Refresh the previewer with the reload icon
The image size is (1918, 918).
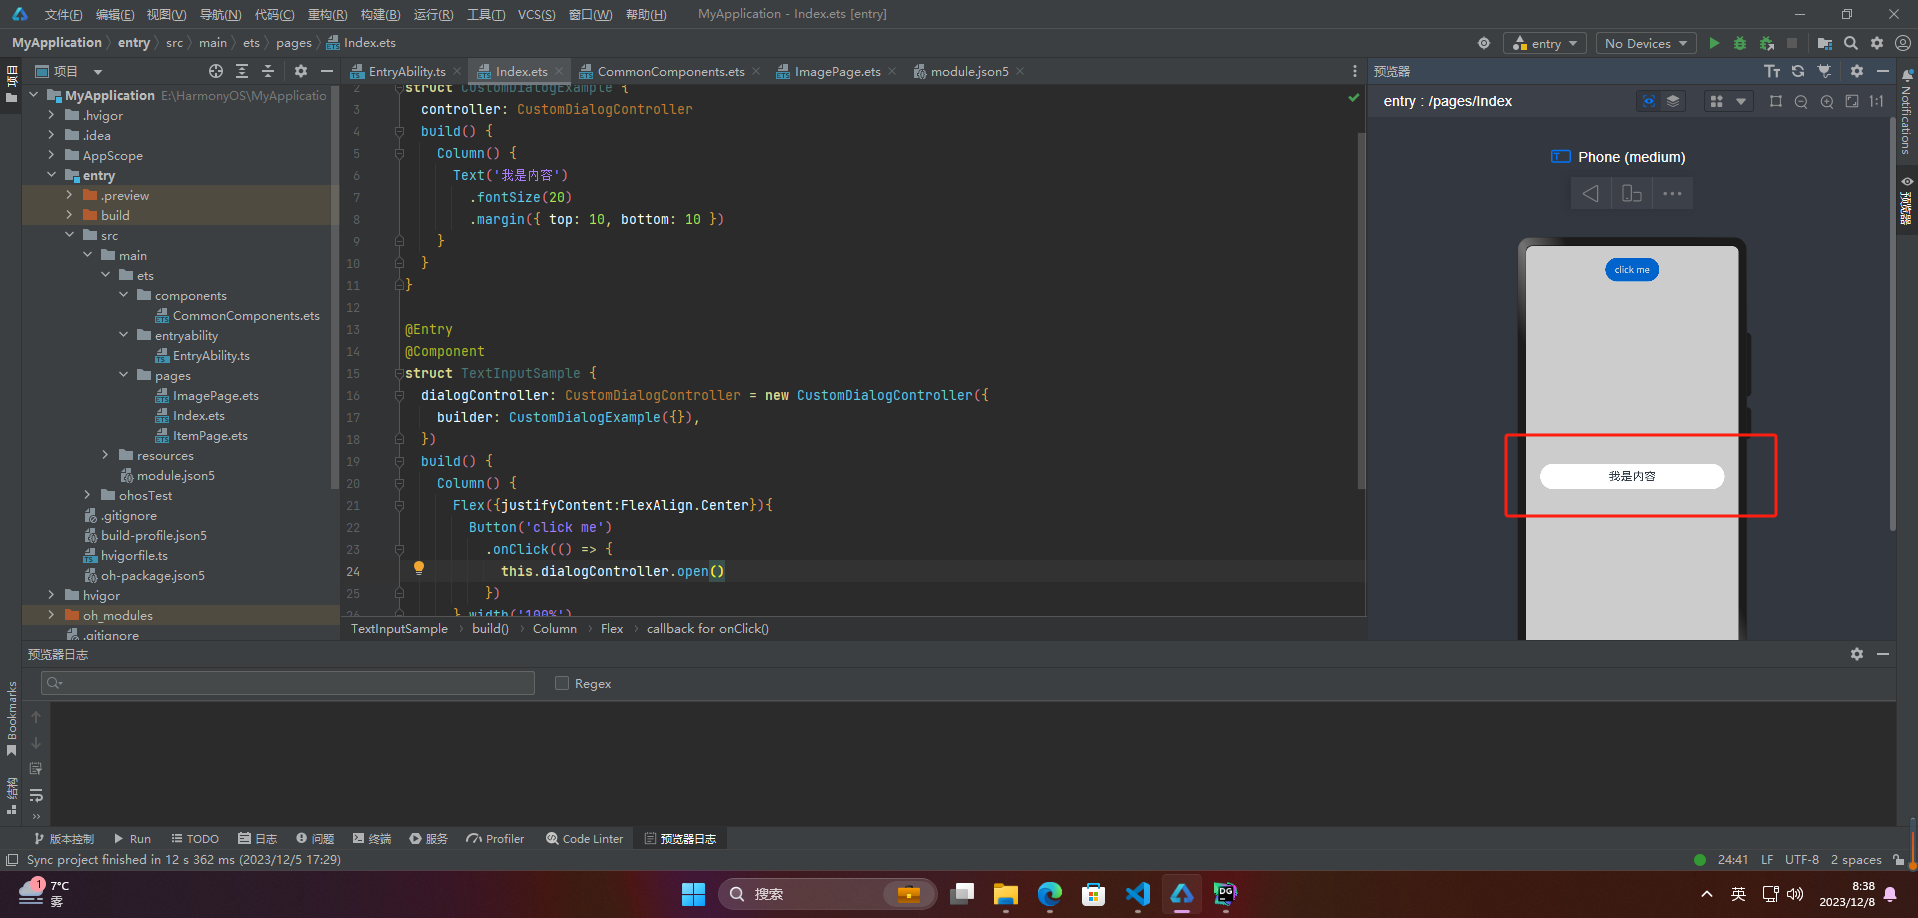(1798, 71)
